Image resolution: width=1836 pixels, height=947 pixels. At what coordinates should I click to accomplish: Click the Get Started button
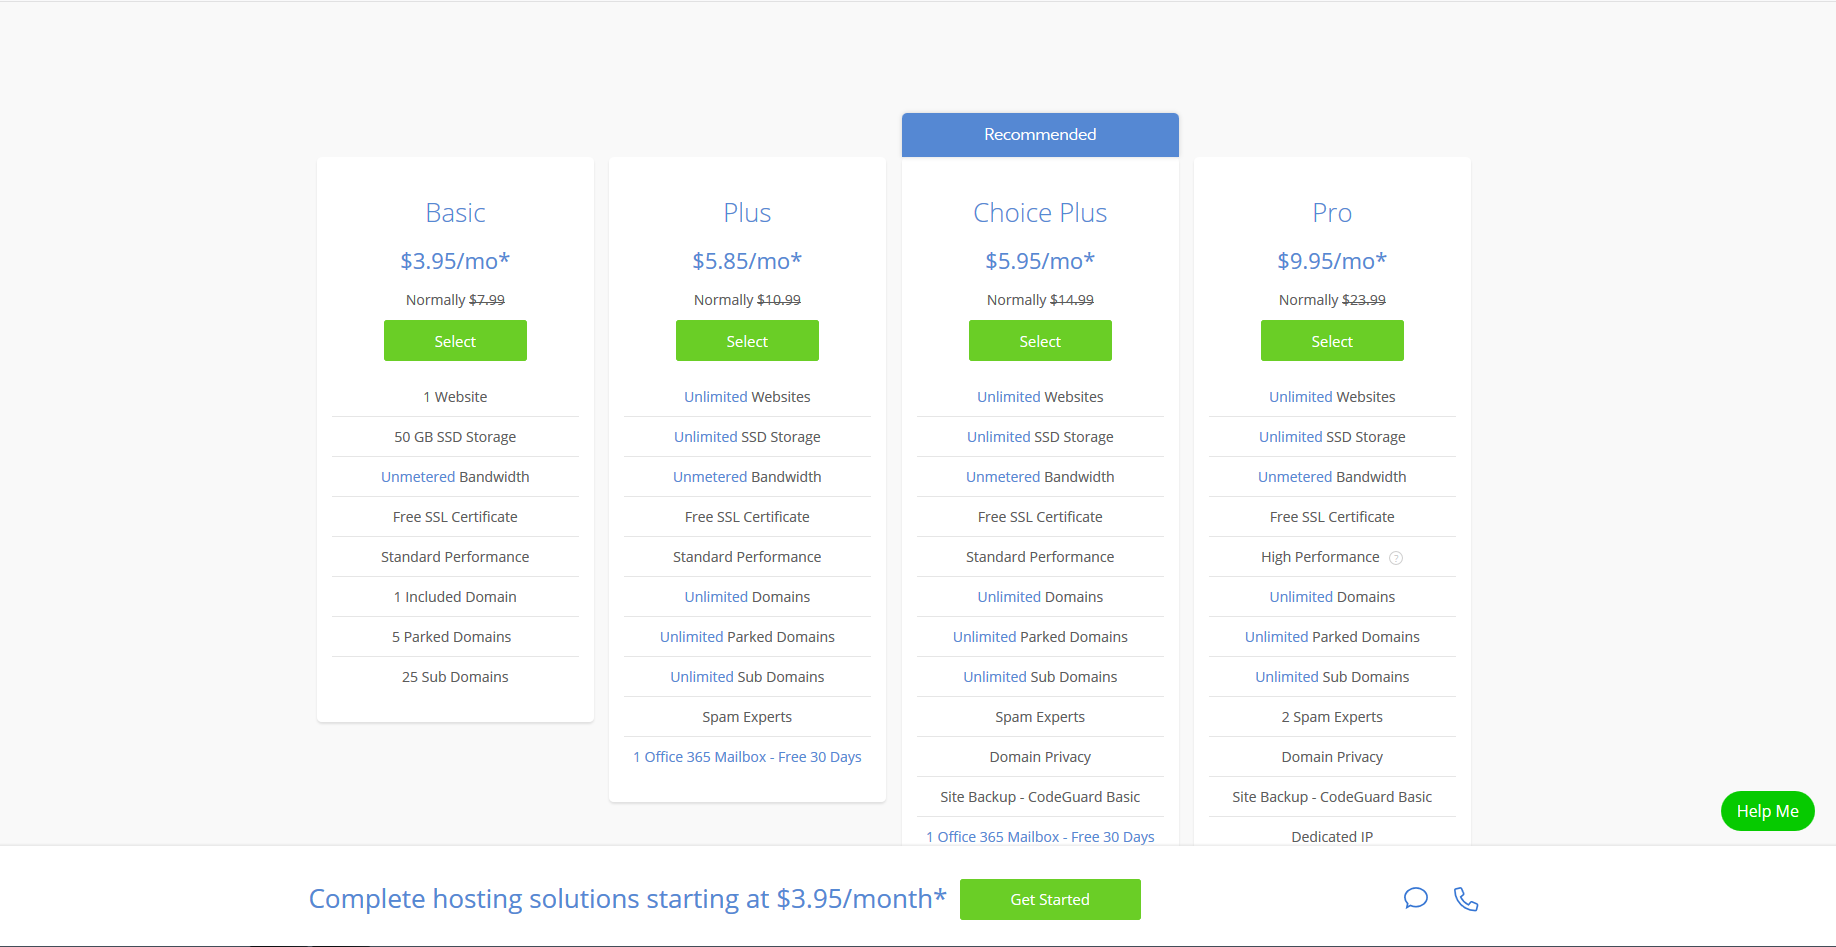tap(1050, 899)
